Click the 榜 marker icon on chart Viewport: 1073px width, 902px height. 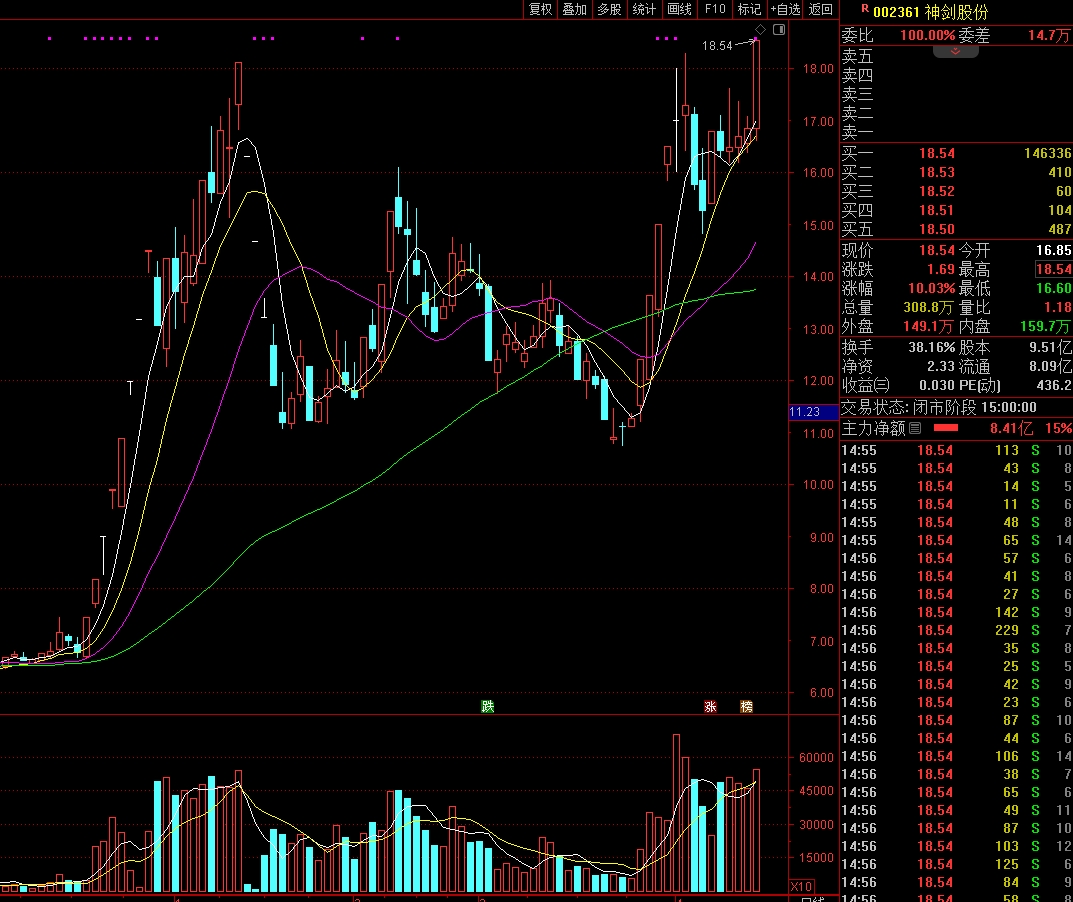746,707
